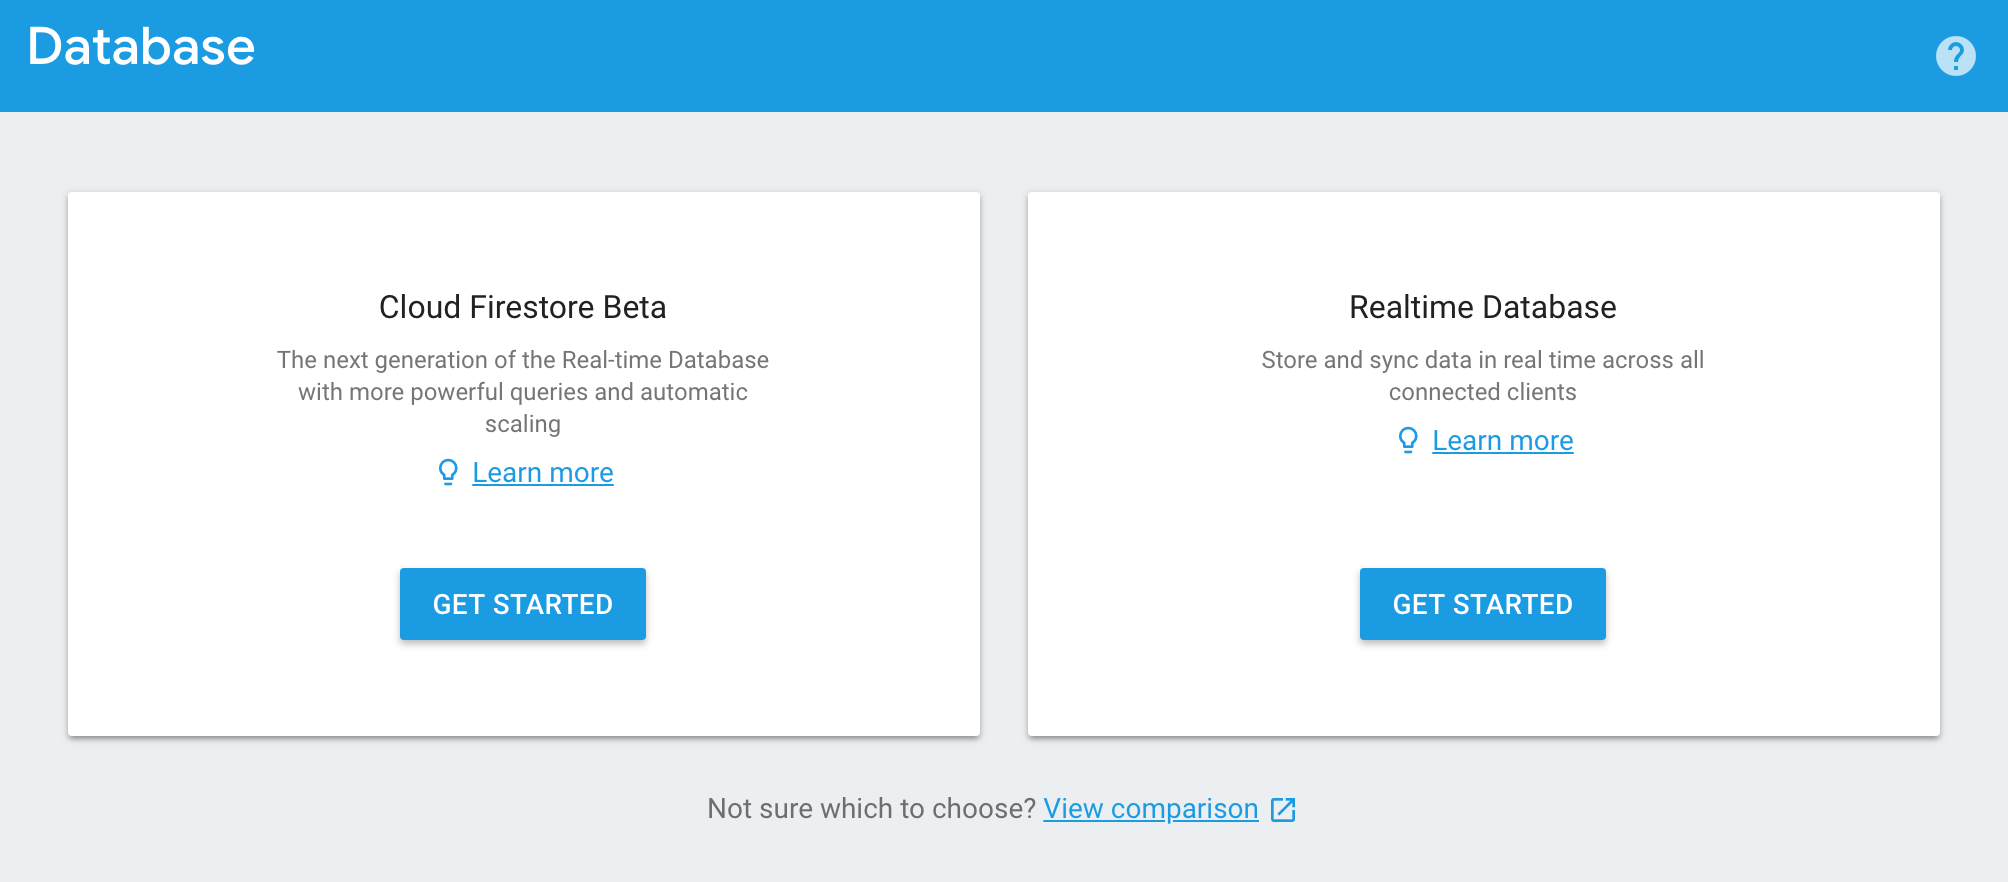Click lightbulb icon in Cloud Firestore card
This screenshot has width=2008, height=882.
(x=448, y=472)
